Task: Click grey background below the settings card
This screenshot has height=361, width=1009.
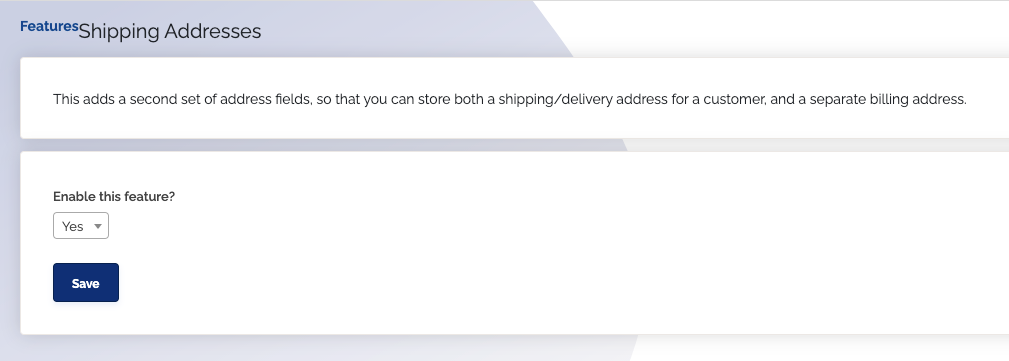Action: click(x=322, y=348)
